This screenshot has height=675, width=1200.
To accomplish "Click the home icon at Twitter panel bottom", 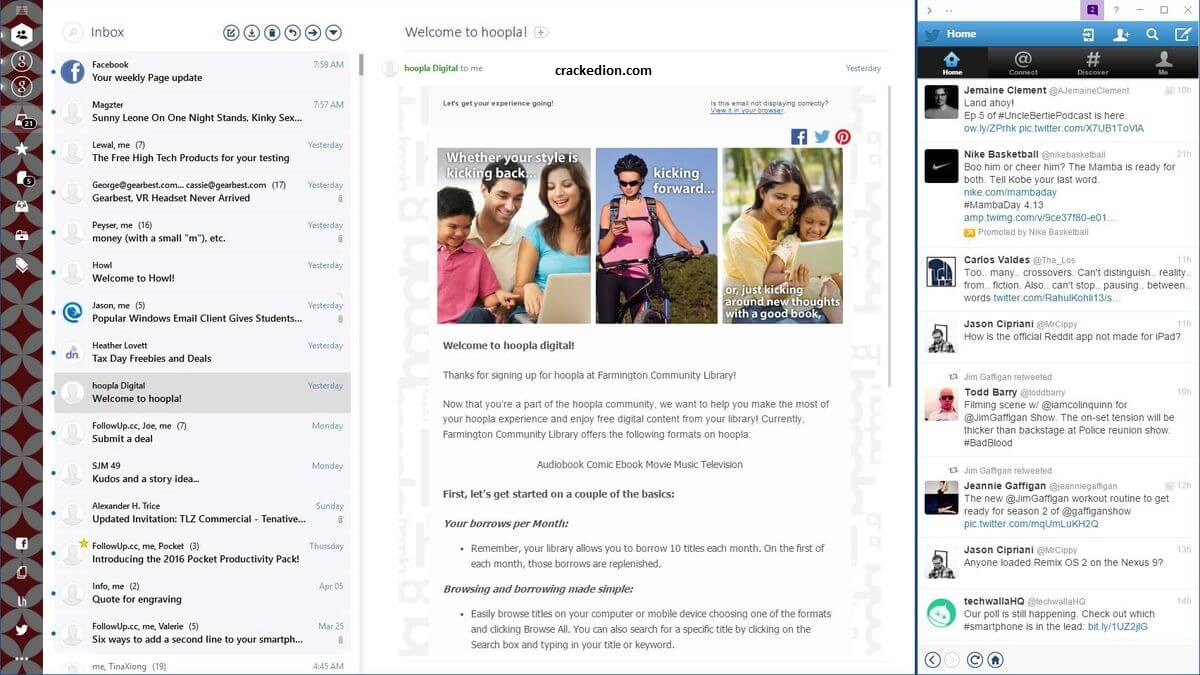I will (x=996, y=660).
